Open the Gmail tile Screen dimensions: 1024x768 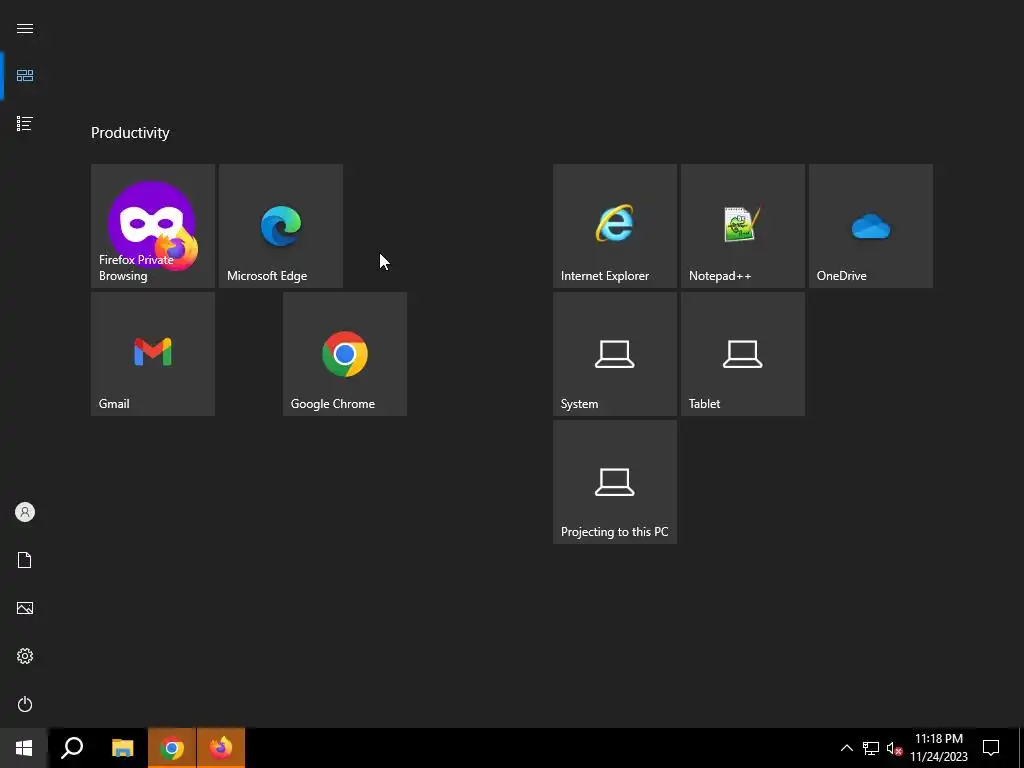(x=153, y=353)
